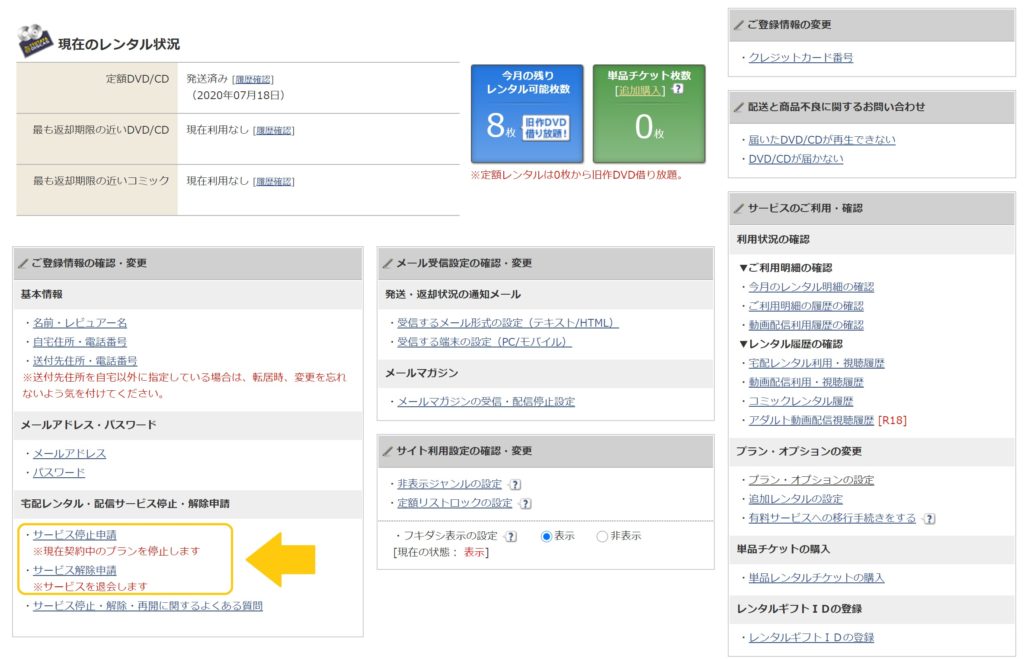Click the (2020年07月18日) date text
Image resolution: width=1024 pixels, height=659 pixels.
pyautogui.click(x=238, y=95)
